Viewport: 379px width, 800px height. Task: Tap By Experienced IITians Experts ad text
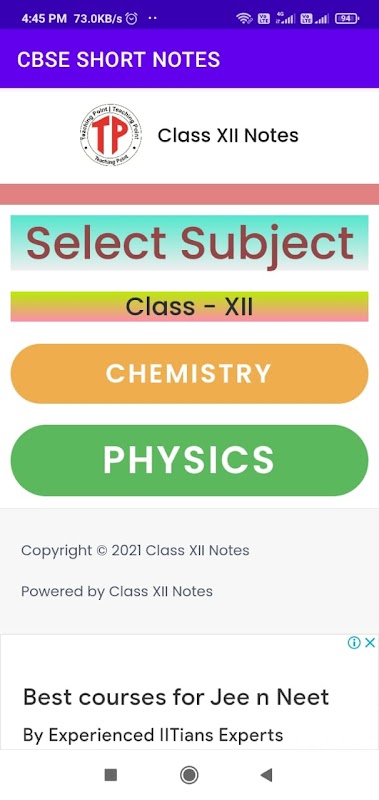[x=153, y=735]
